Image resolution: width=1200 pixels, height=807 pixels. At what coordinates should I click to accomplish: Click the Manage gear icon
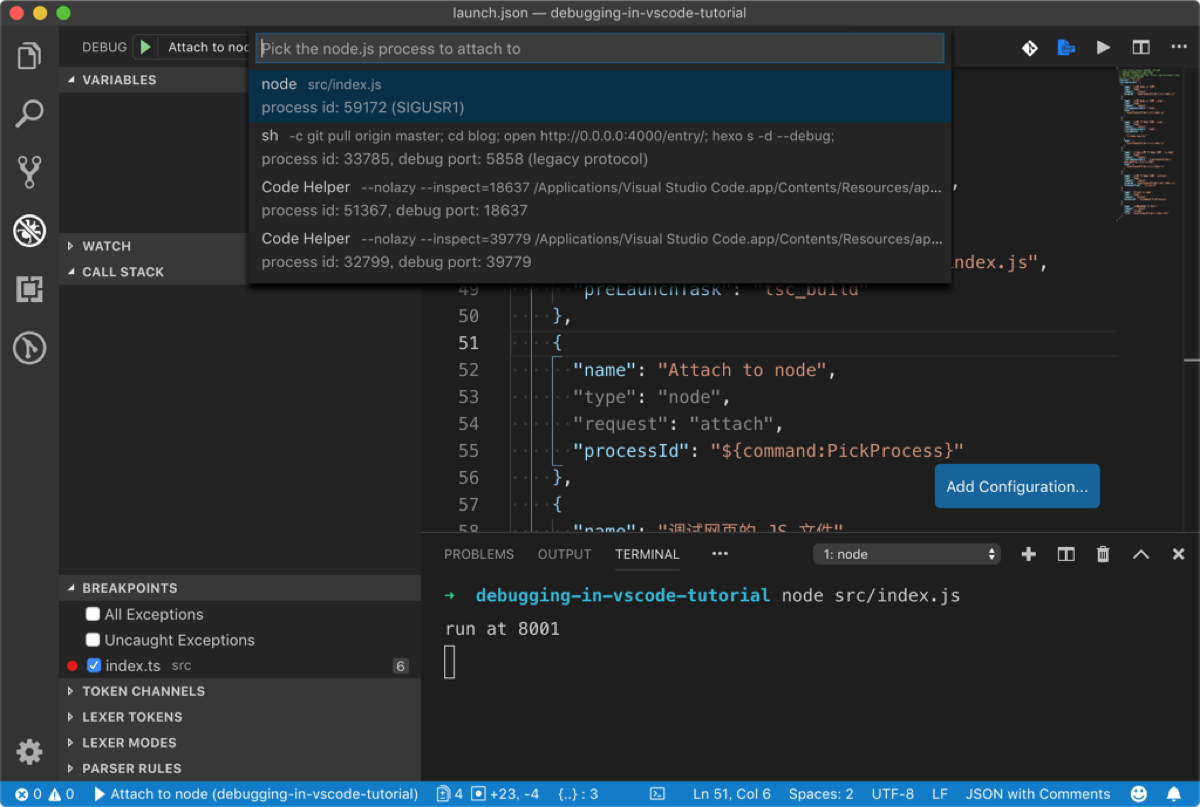click(29, 751)
